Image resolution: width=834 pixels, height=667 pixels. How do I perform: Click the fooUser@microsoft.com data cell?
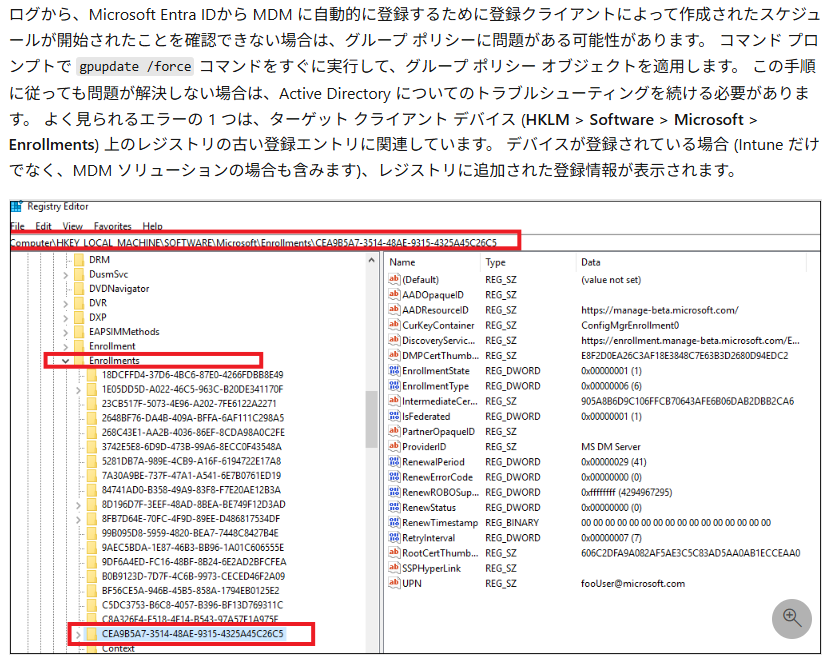(633, 583)
